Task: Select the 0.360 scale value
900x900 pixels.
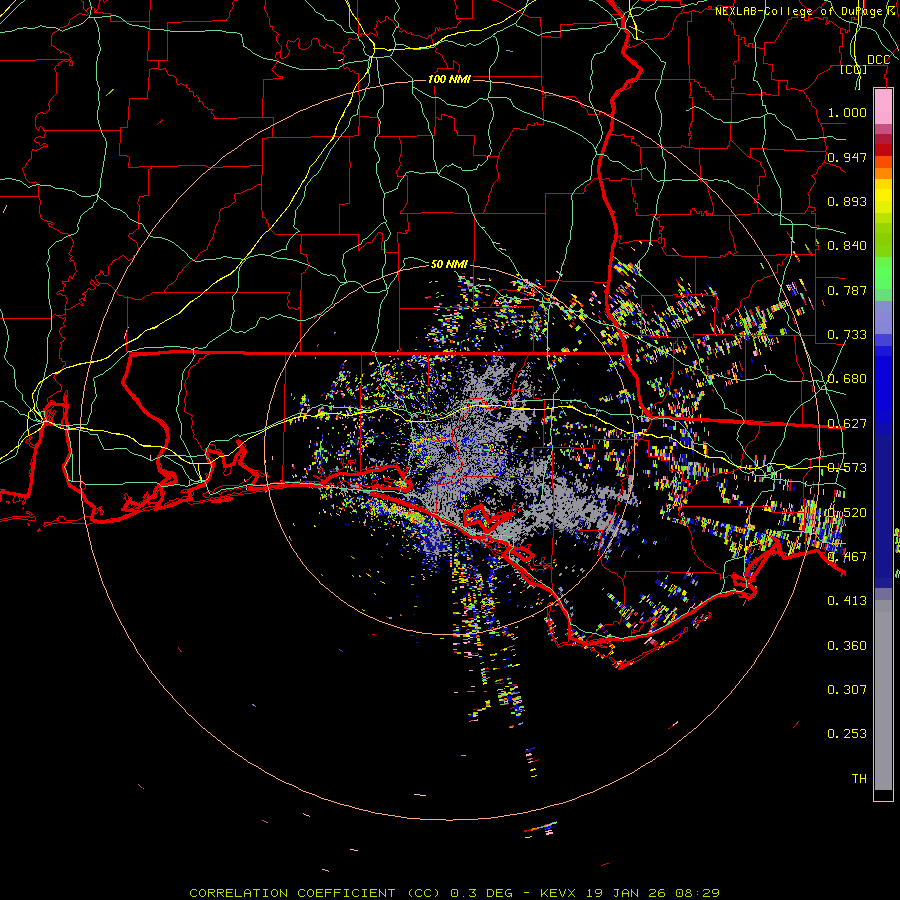Action: coord(847,646)
